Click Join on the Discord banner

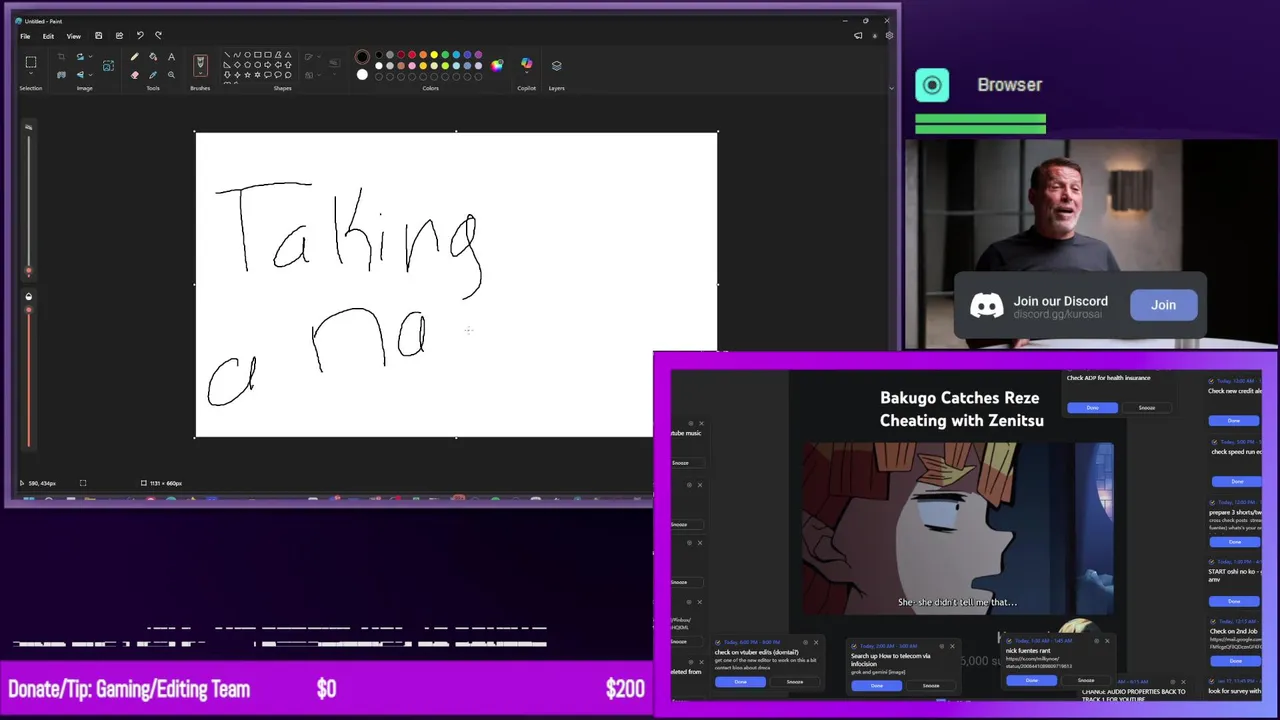(1163, 305)
